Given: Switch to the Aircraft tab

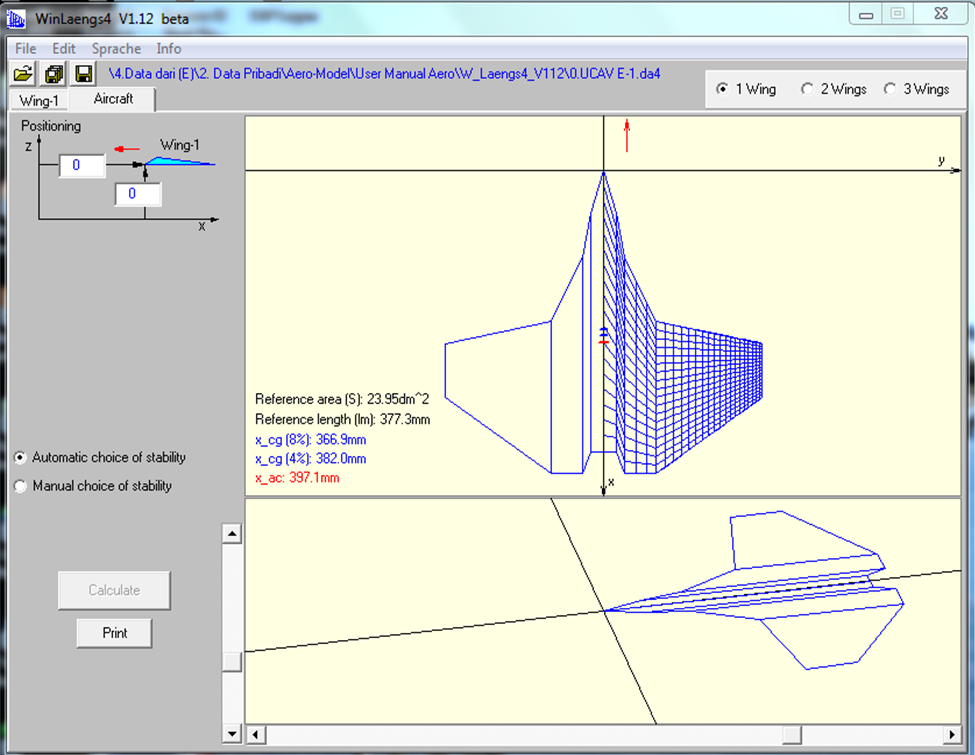Looking at the screenshot, I should (x=113, y=99).
